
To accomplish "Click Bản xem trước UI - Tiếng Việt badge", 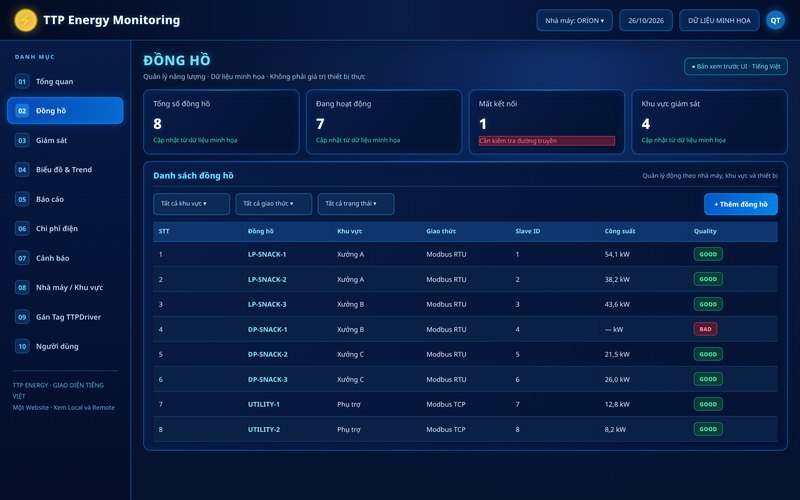I will 736,66.
